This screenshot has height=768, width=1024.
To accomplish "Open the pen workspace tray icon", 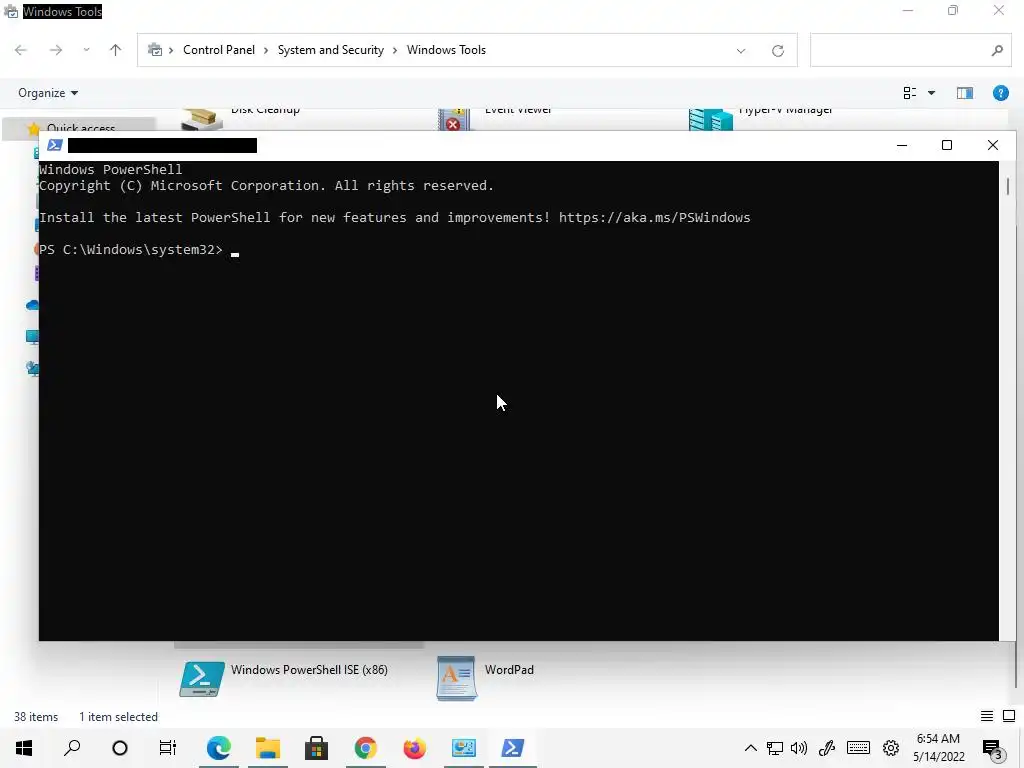I will click(827, 748).
